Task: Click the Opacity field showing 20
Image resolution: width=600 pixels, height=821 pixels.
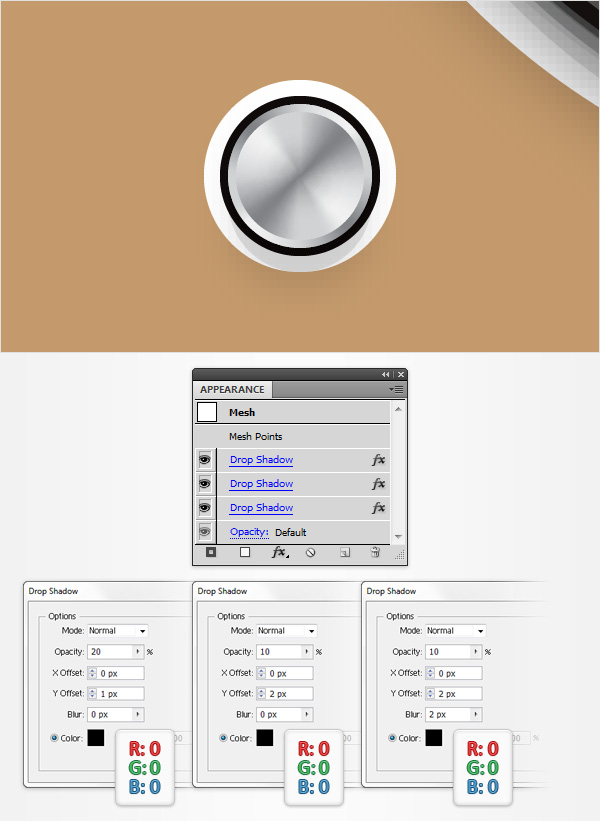Action: 109,652
